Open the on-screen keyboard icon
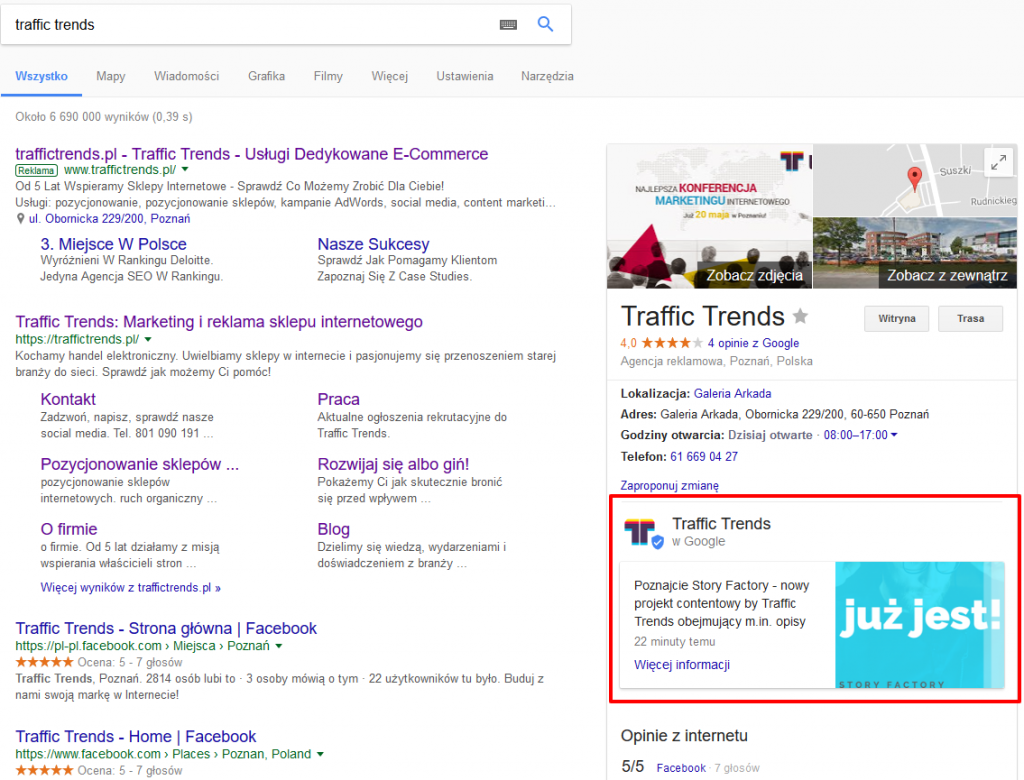This screenshot has width=1024, height=780. pos(508,25)
